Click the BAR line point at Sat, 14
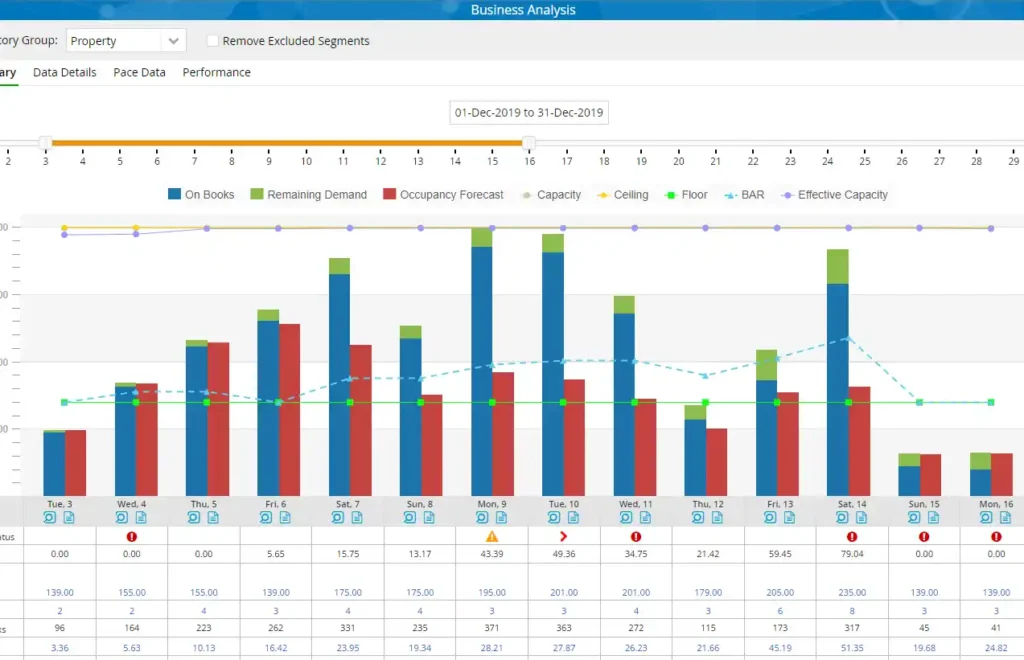 coord(848,338)
